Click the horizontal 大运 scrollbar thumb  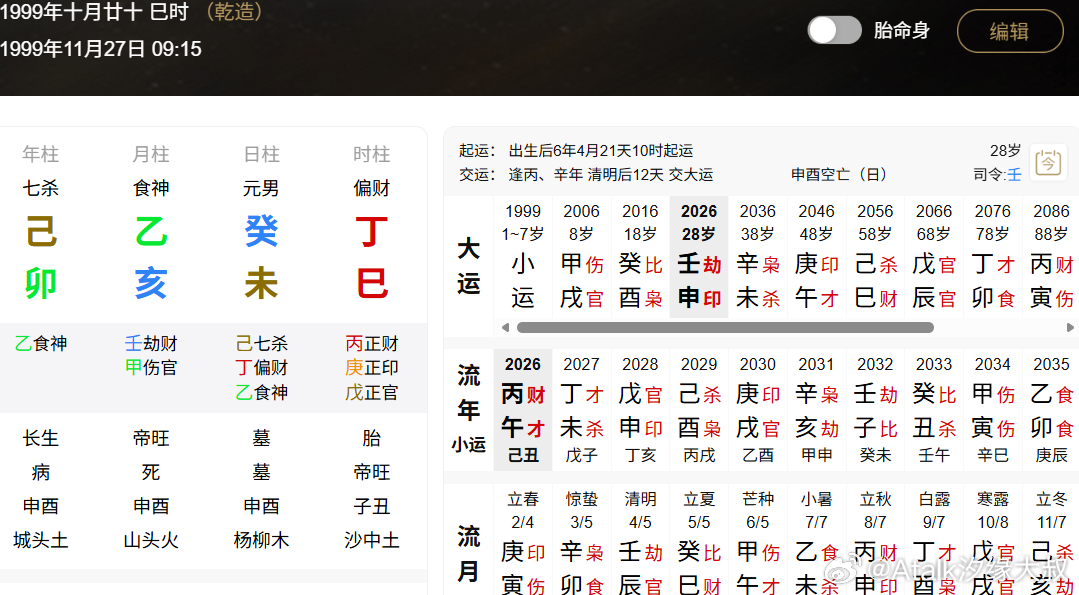[x=725, y=327]
